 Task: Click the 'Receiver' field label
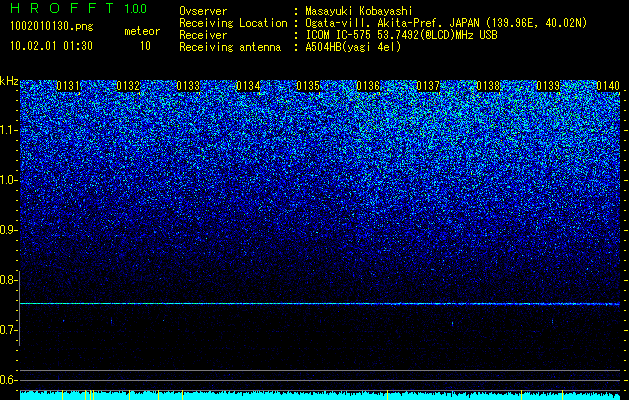pos(203,35)
